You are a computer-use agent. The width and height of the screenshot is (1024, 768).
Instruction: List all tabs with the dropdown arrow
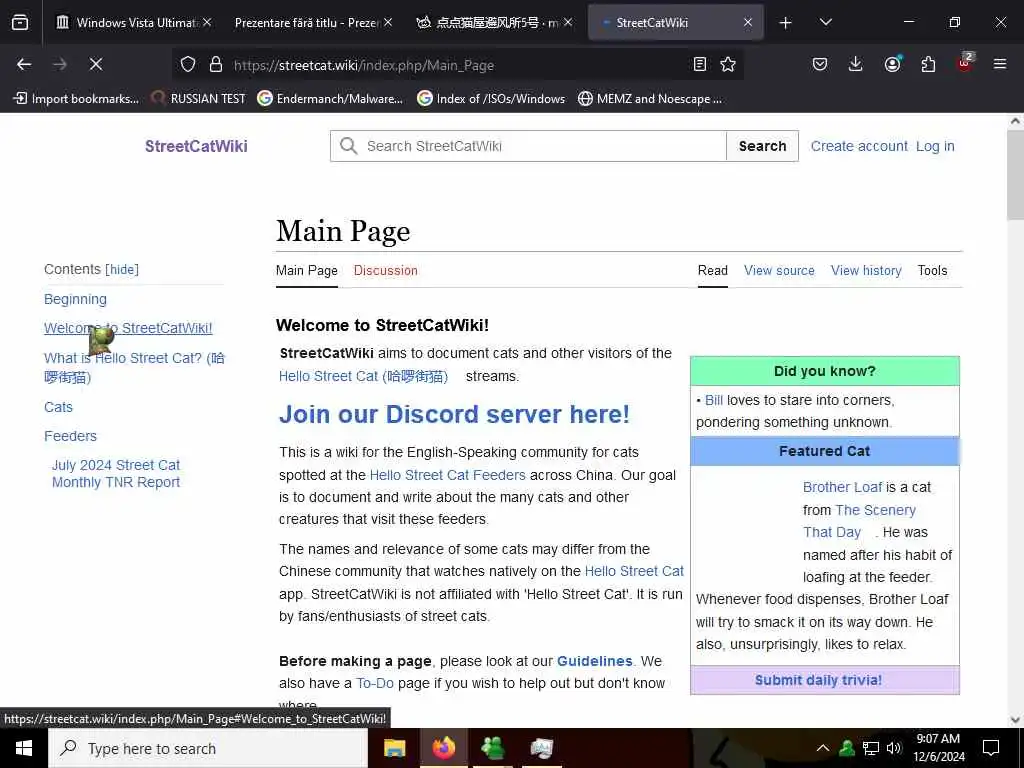[826, 22]
